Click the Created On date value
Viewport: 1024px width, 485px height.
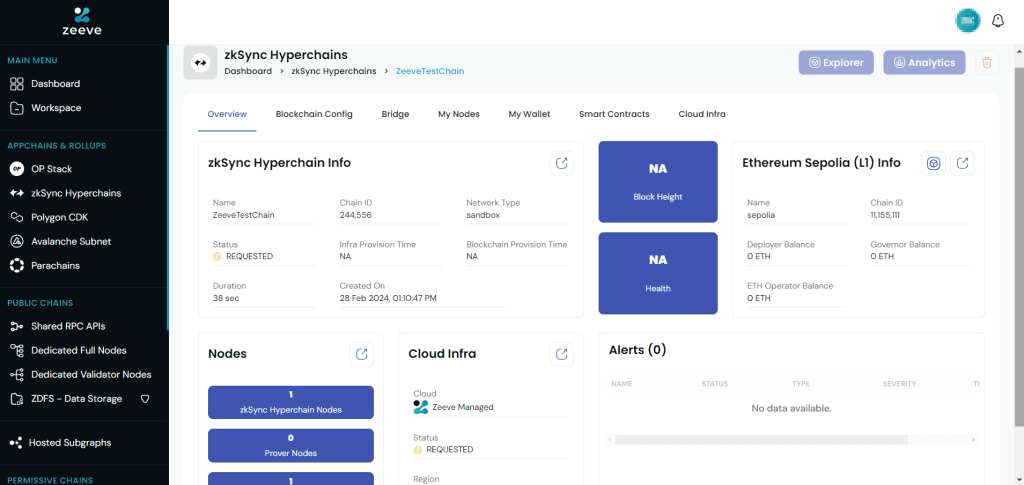coord(388,298)
